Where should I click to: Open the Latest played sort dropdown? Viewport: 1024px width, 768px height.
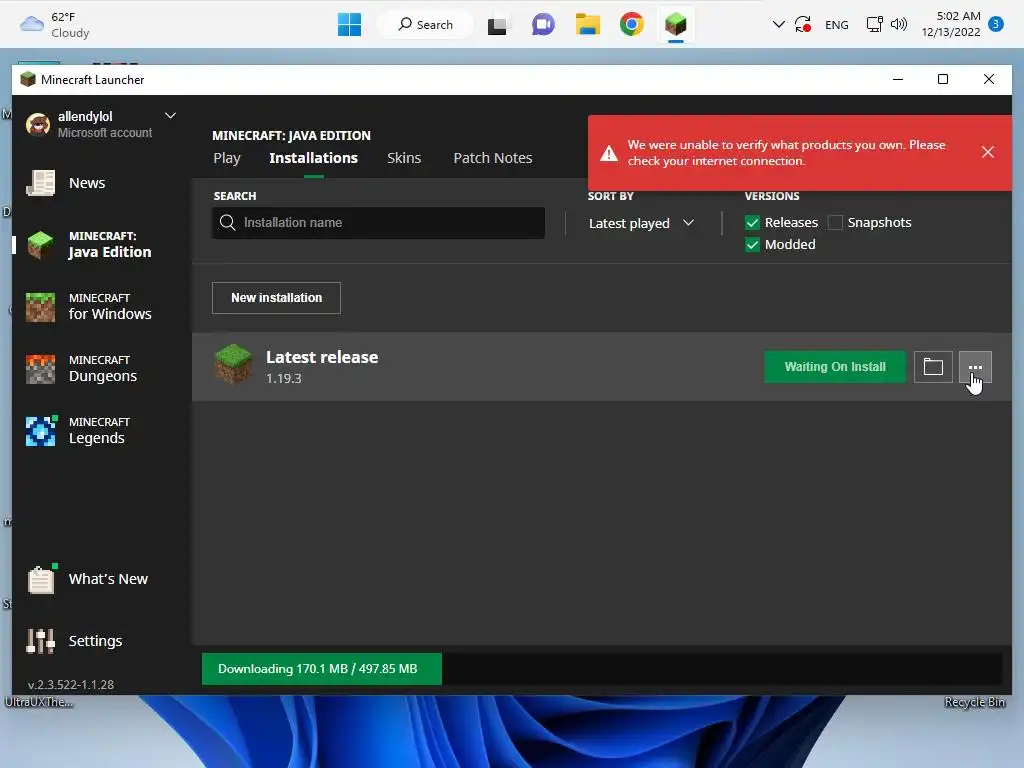(641, 223)
